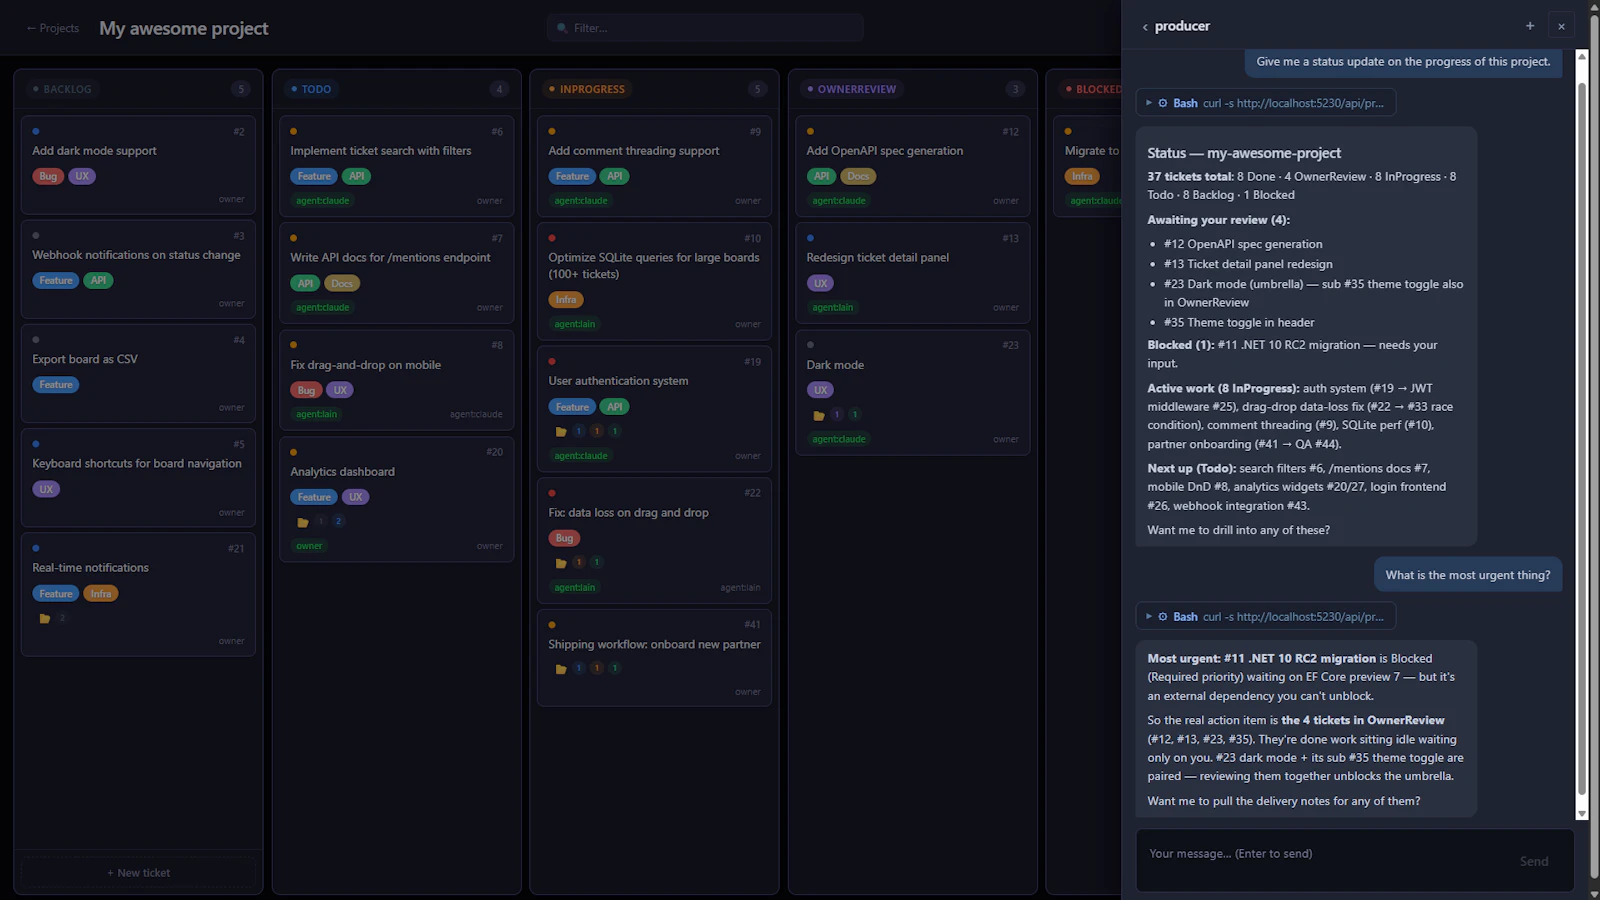Click the Bug tag on Add dark mode support
The height and width of the screenshot is (900, 1600).
coord(48,176)
